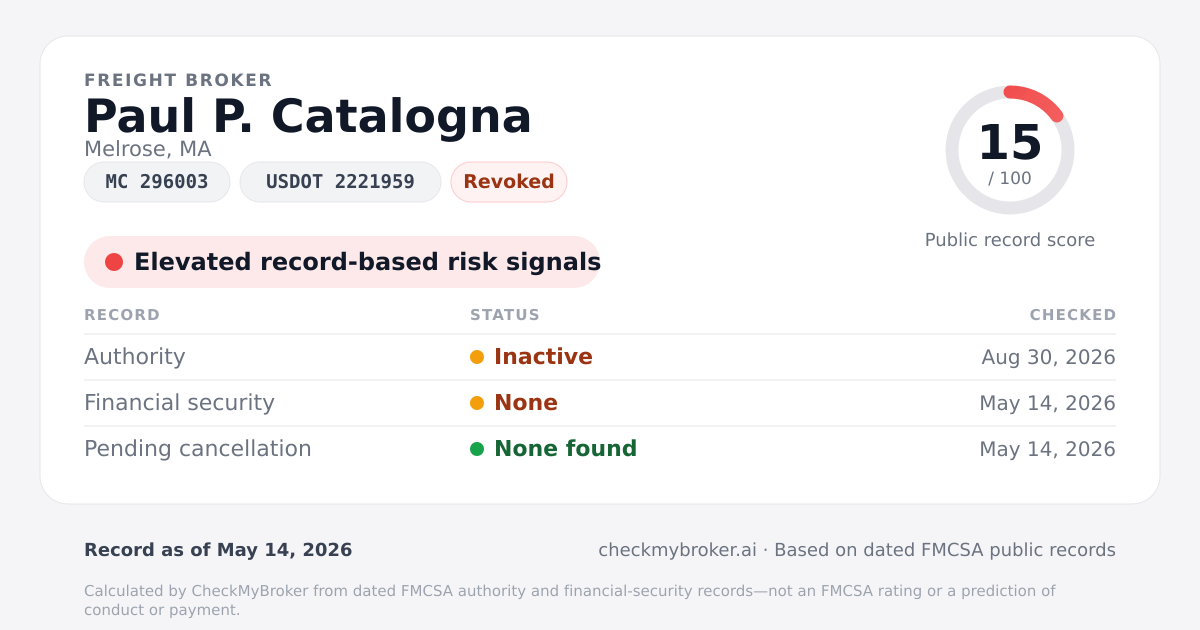Click the Elevated record-based risk signals banner
1200x630 pixels.
pos(342,262)
